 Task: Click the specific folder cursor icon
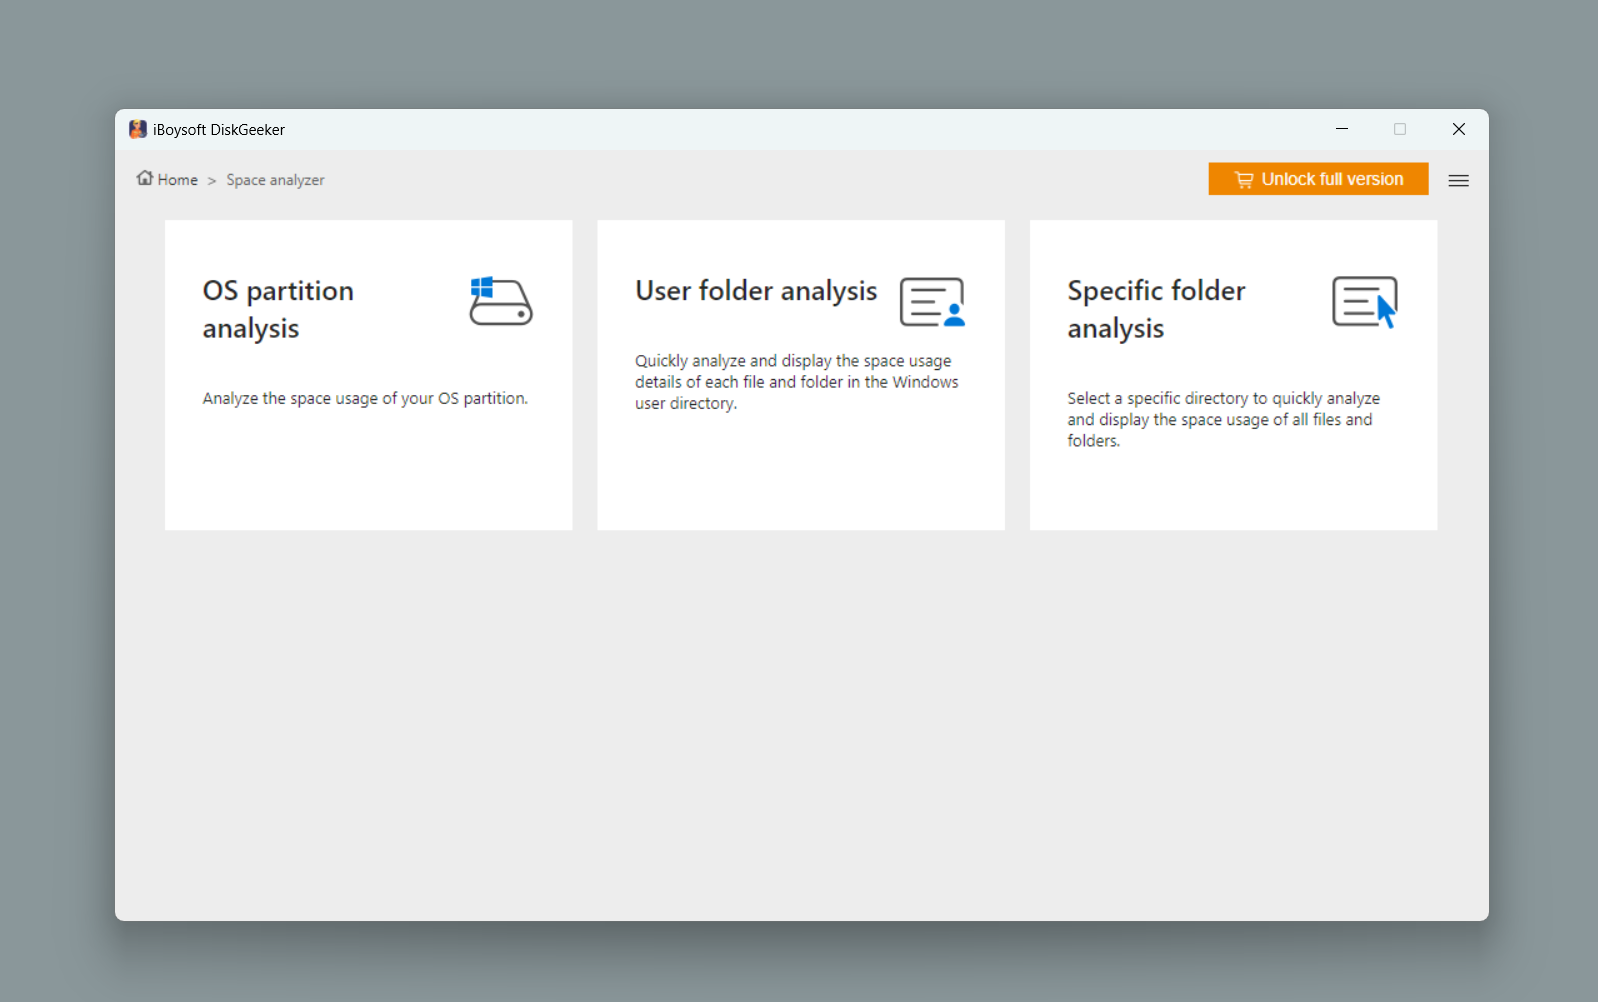click(1364, 302)
